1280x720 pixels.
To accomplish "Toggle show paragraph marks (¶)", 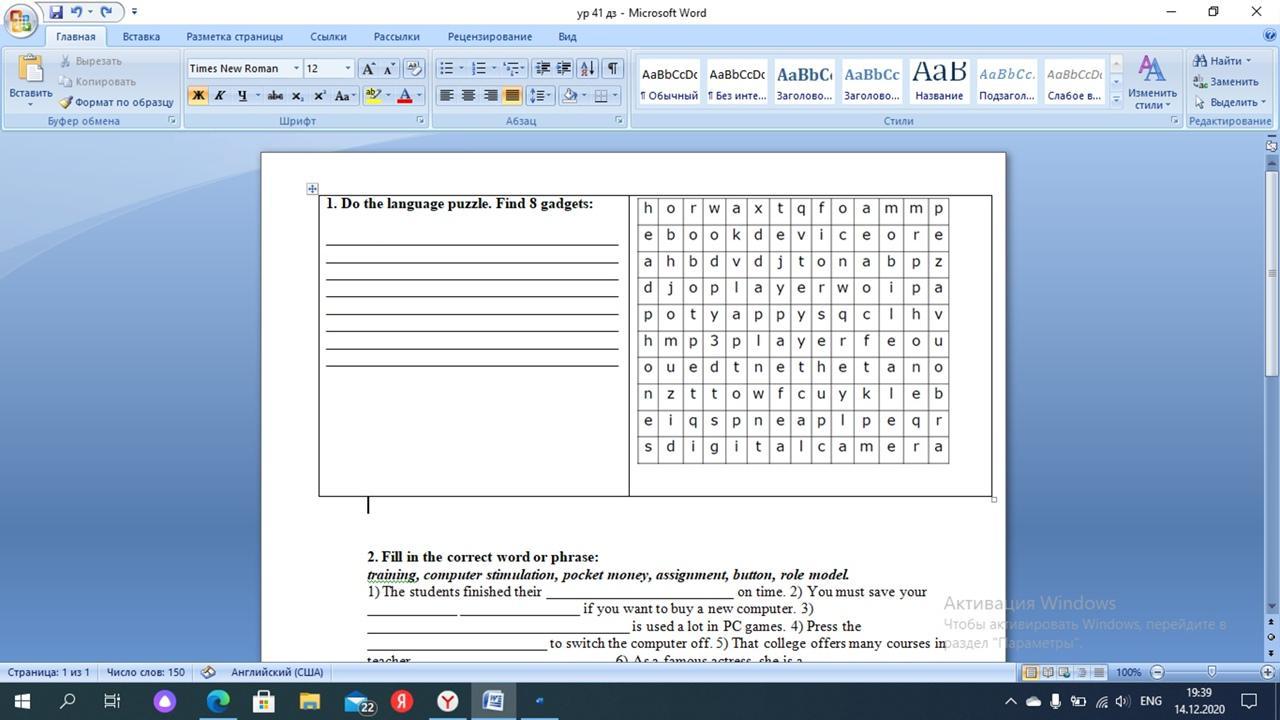I will pyautogui.click(x=612, y=68).
